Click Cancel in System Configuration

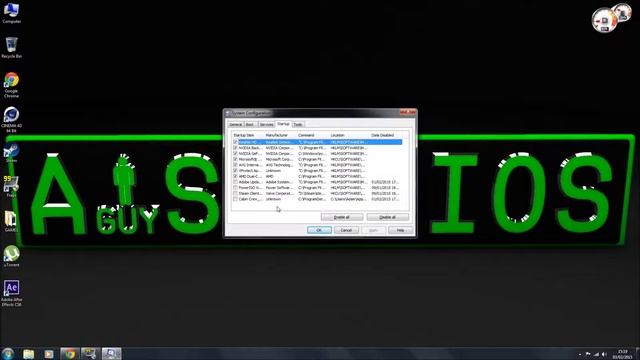coord(346,230)
